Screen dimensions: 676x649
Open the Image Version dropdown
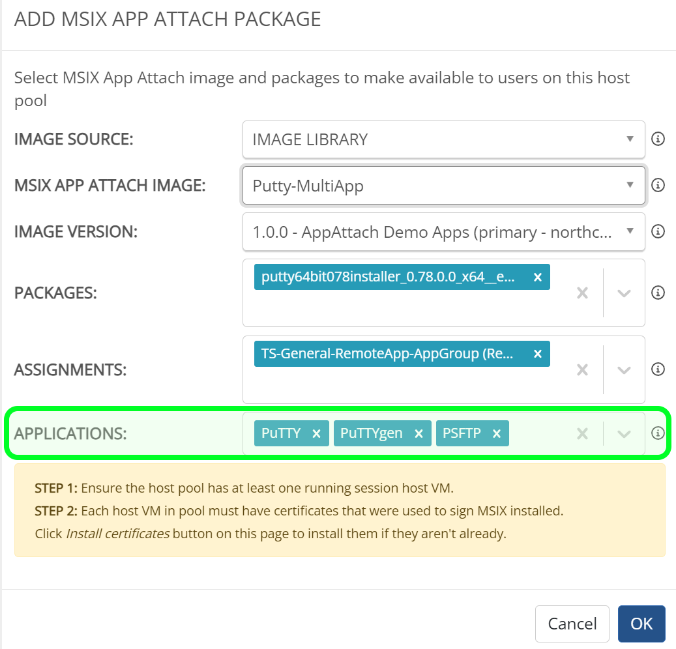443,232
